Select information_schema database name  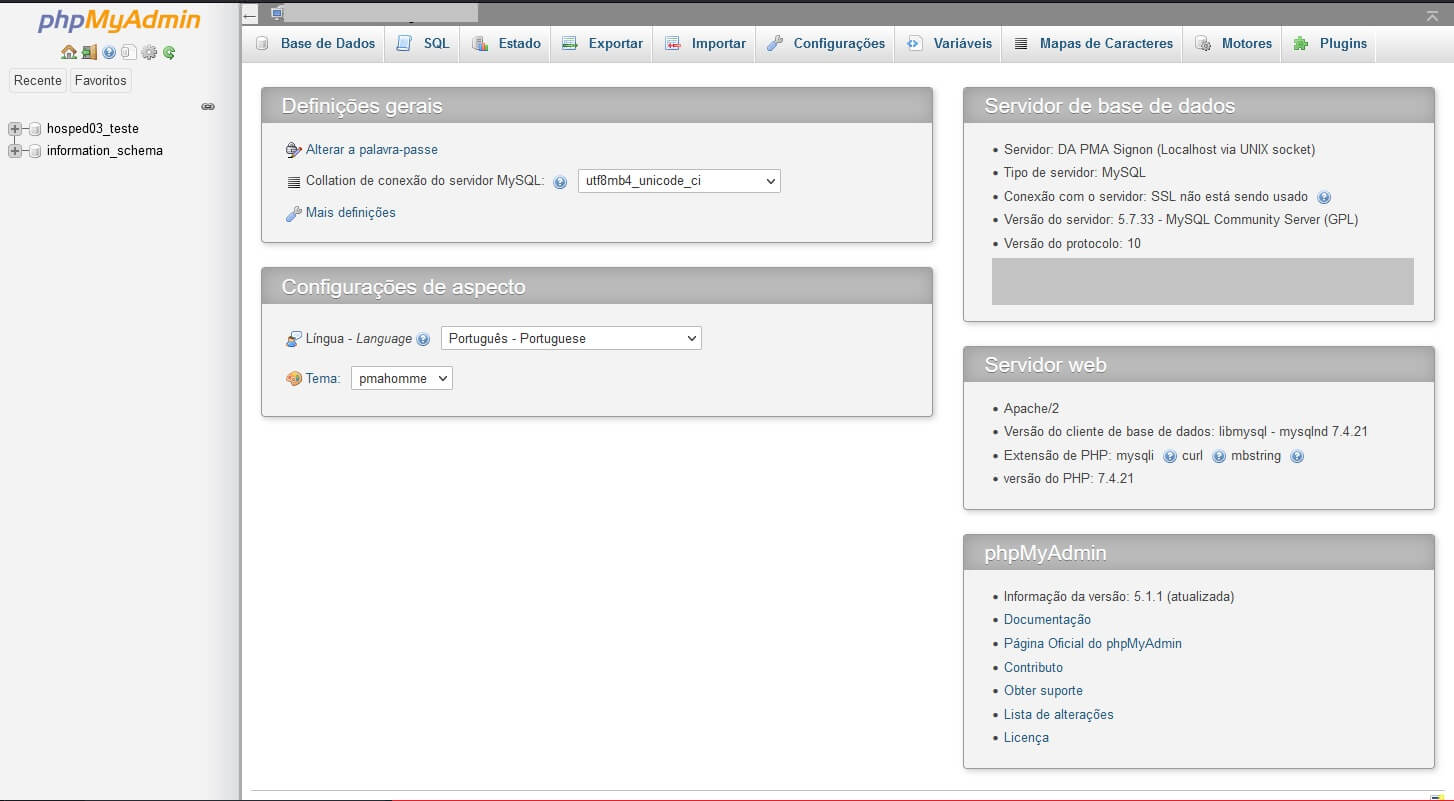[x=105, y=151]
